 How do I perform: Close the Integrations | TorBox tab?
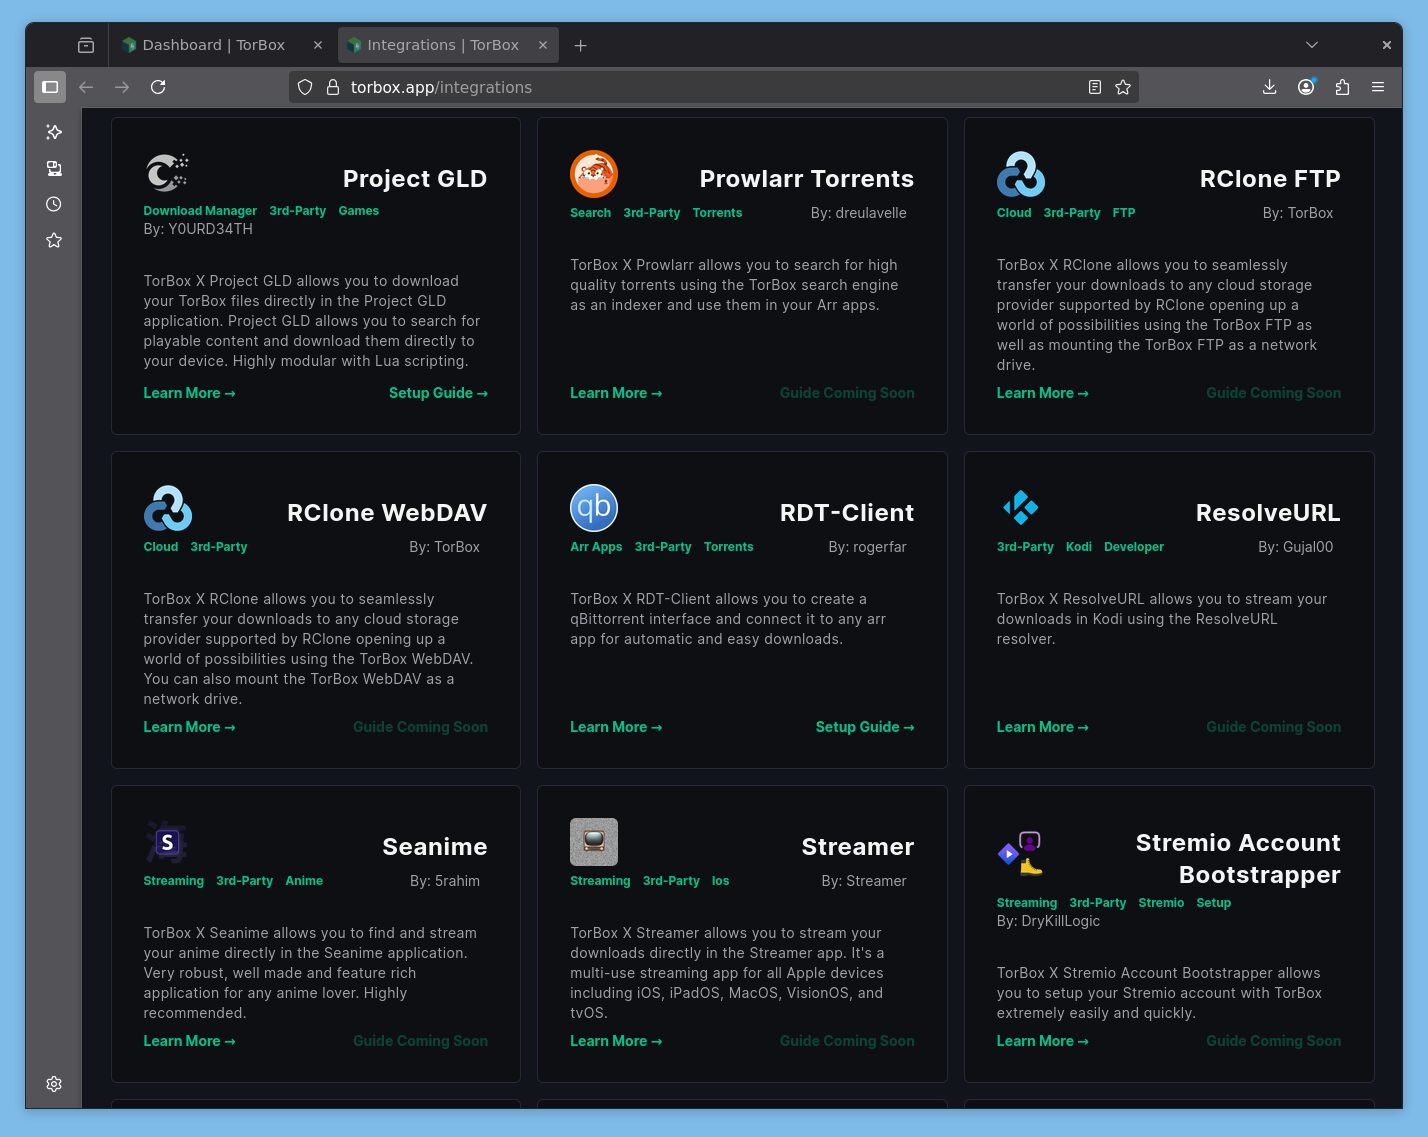pyautogui.click(x=543, y=45)
